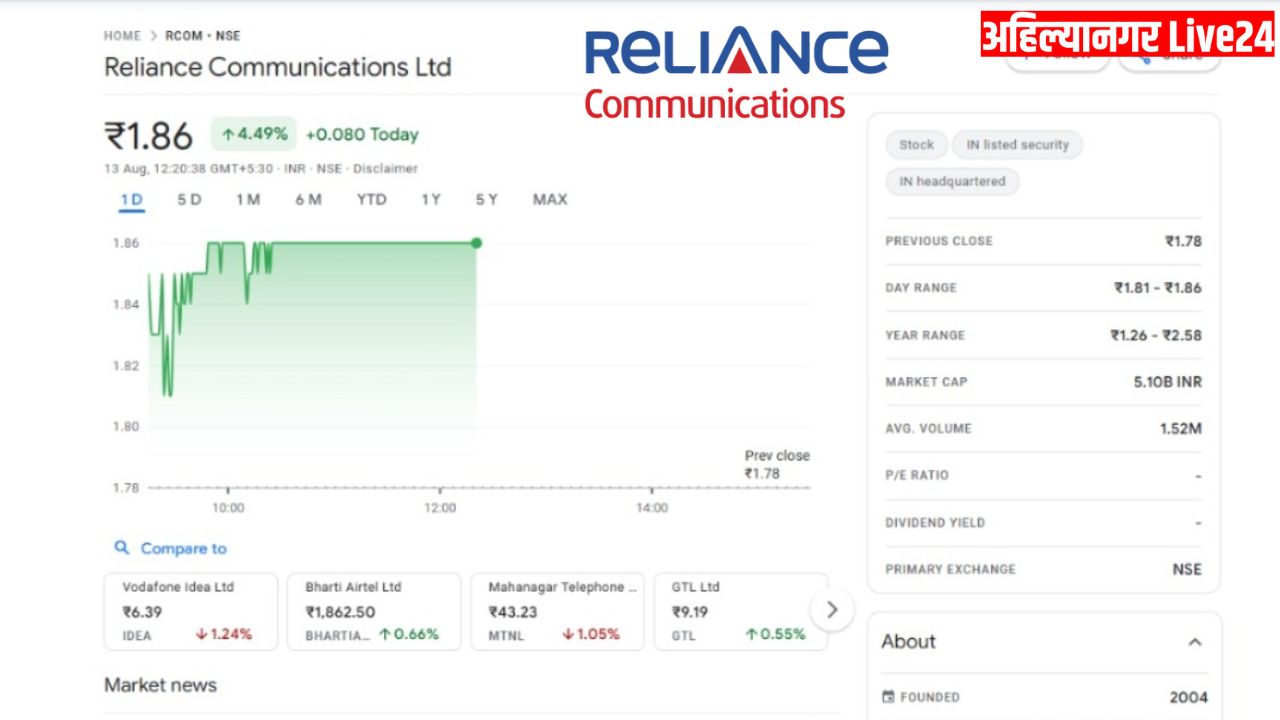Show the YTD chart range
The image size is (1280, 720).
point(371,200)
